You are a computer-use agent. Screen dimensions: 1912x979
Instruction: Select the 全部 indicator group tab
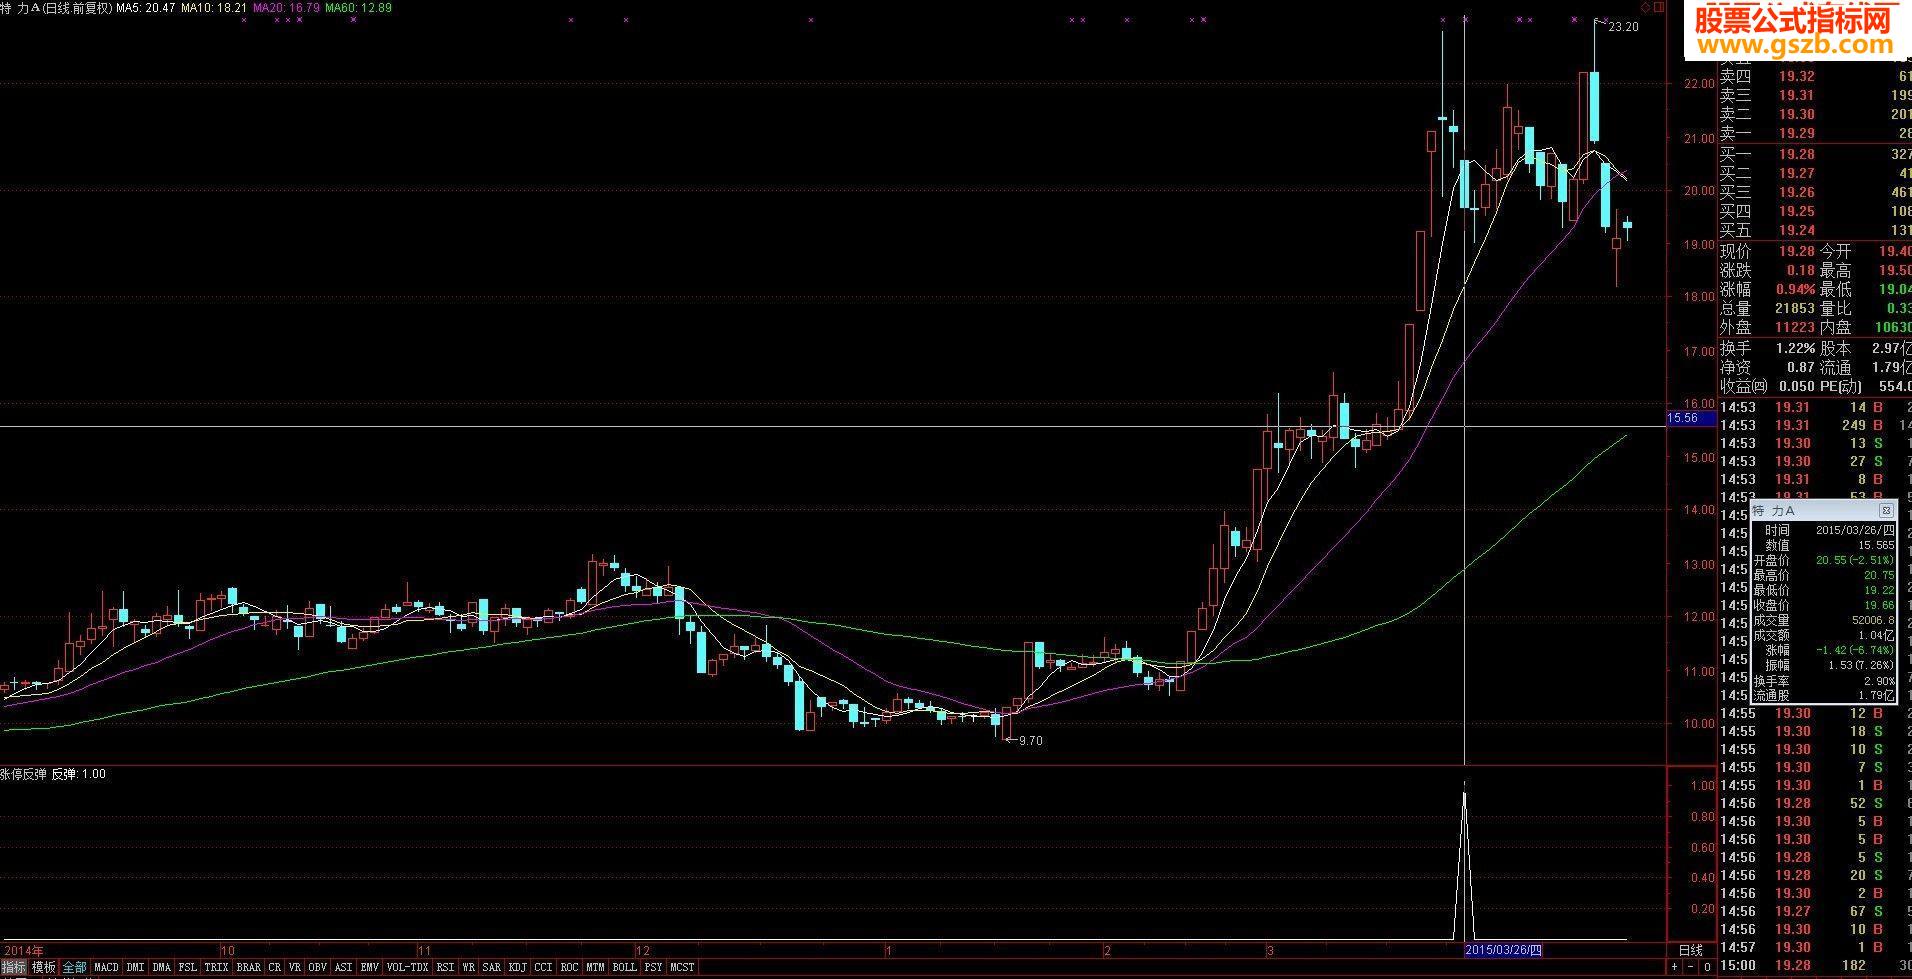coord(75,967)
